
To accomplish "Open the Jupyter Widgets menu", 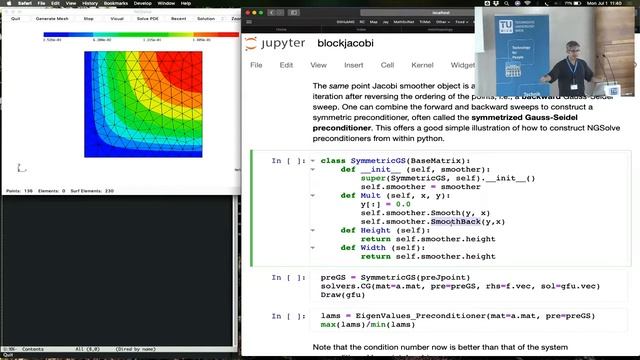I will [x=463, y=65].
